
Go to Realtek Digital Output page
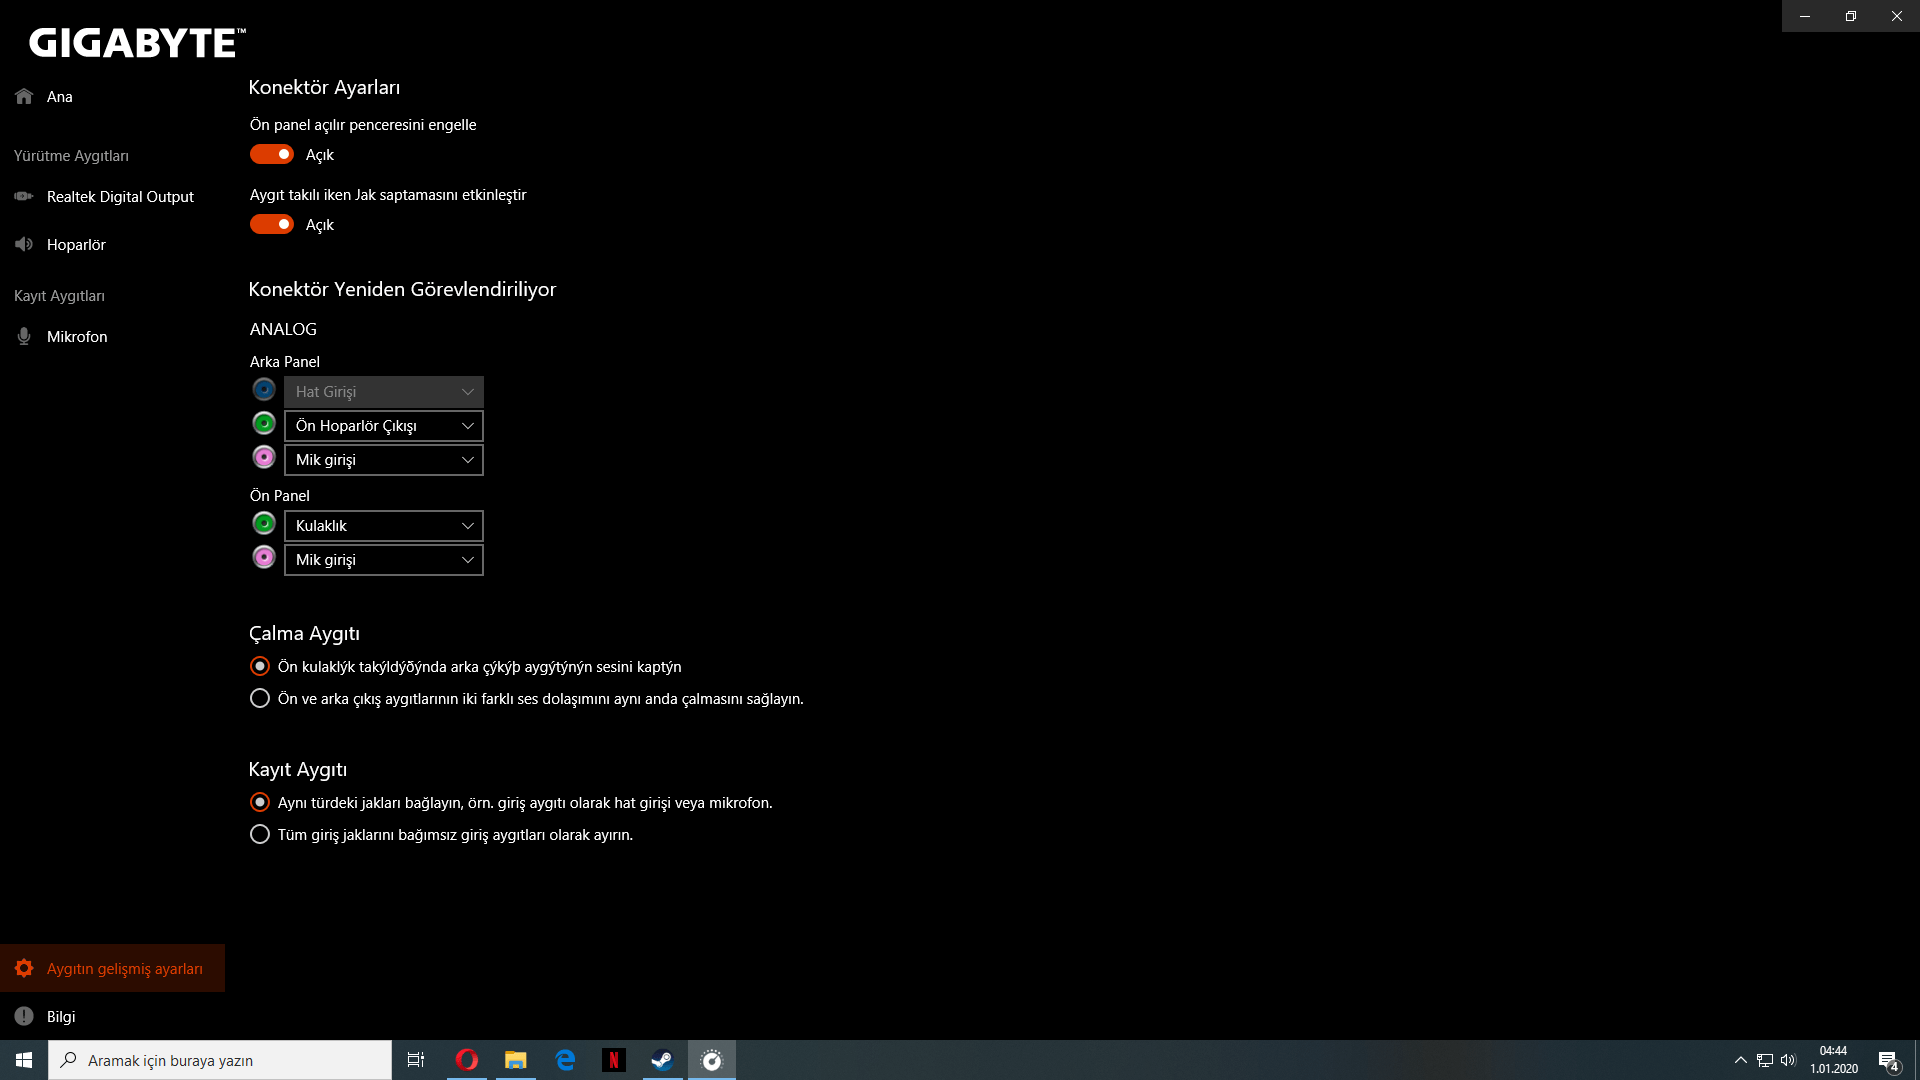point(120,197)
